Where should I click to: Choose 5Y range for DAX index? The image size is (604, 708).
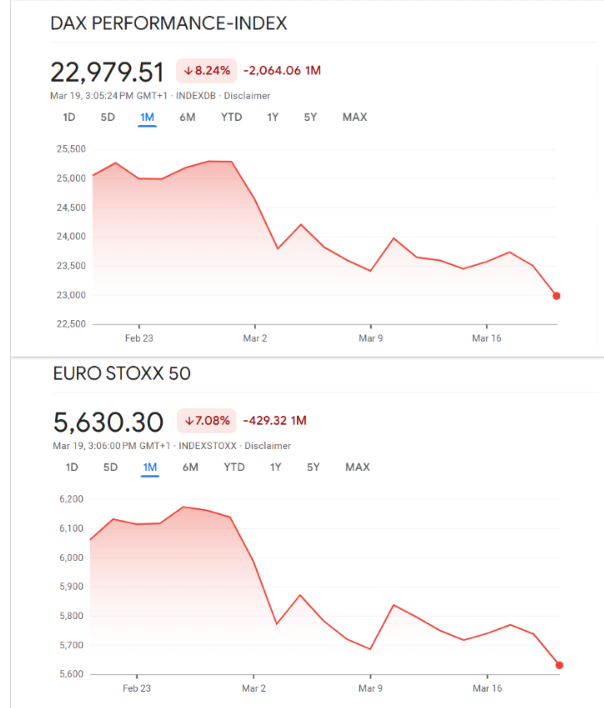point(311,117)
